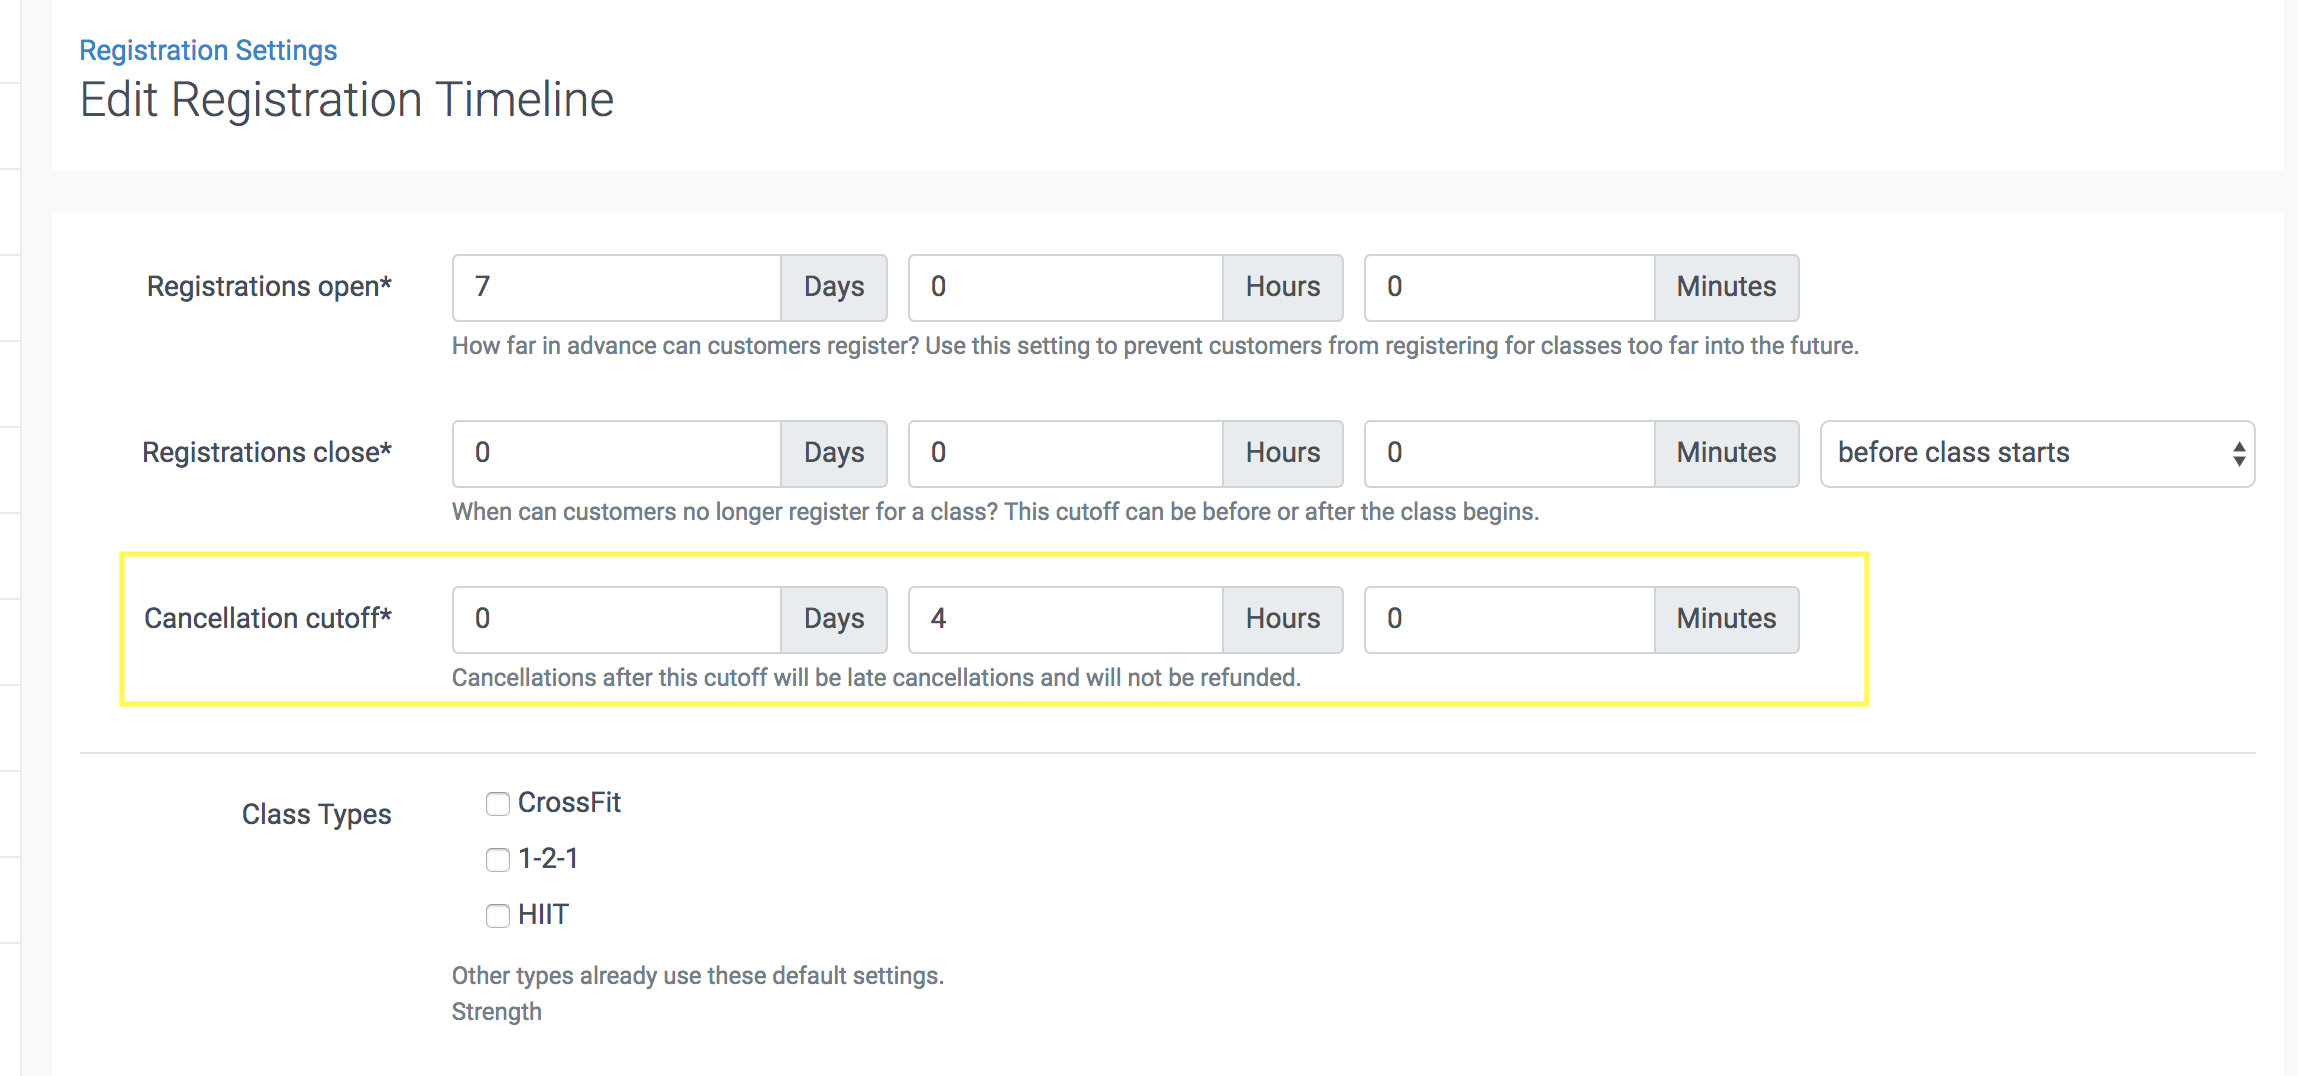Viewport: 2298px width, 1076px height.
Task: Toggle the HIIT class type checkbox
Action: click(498, 916)
